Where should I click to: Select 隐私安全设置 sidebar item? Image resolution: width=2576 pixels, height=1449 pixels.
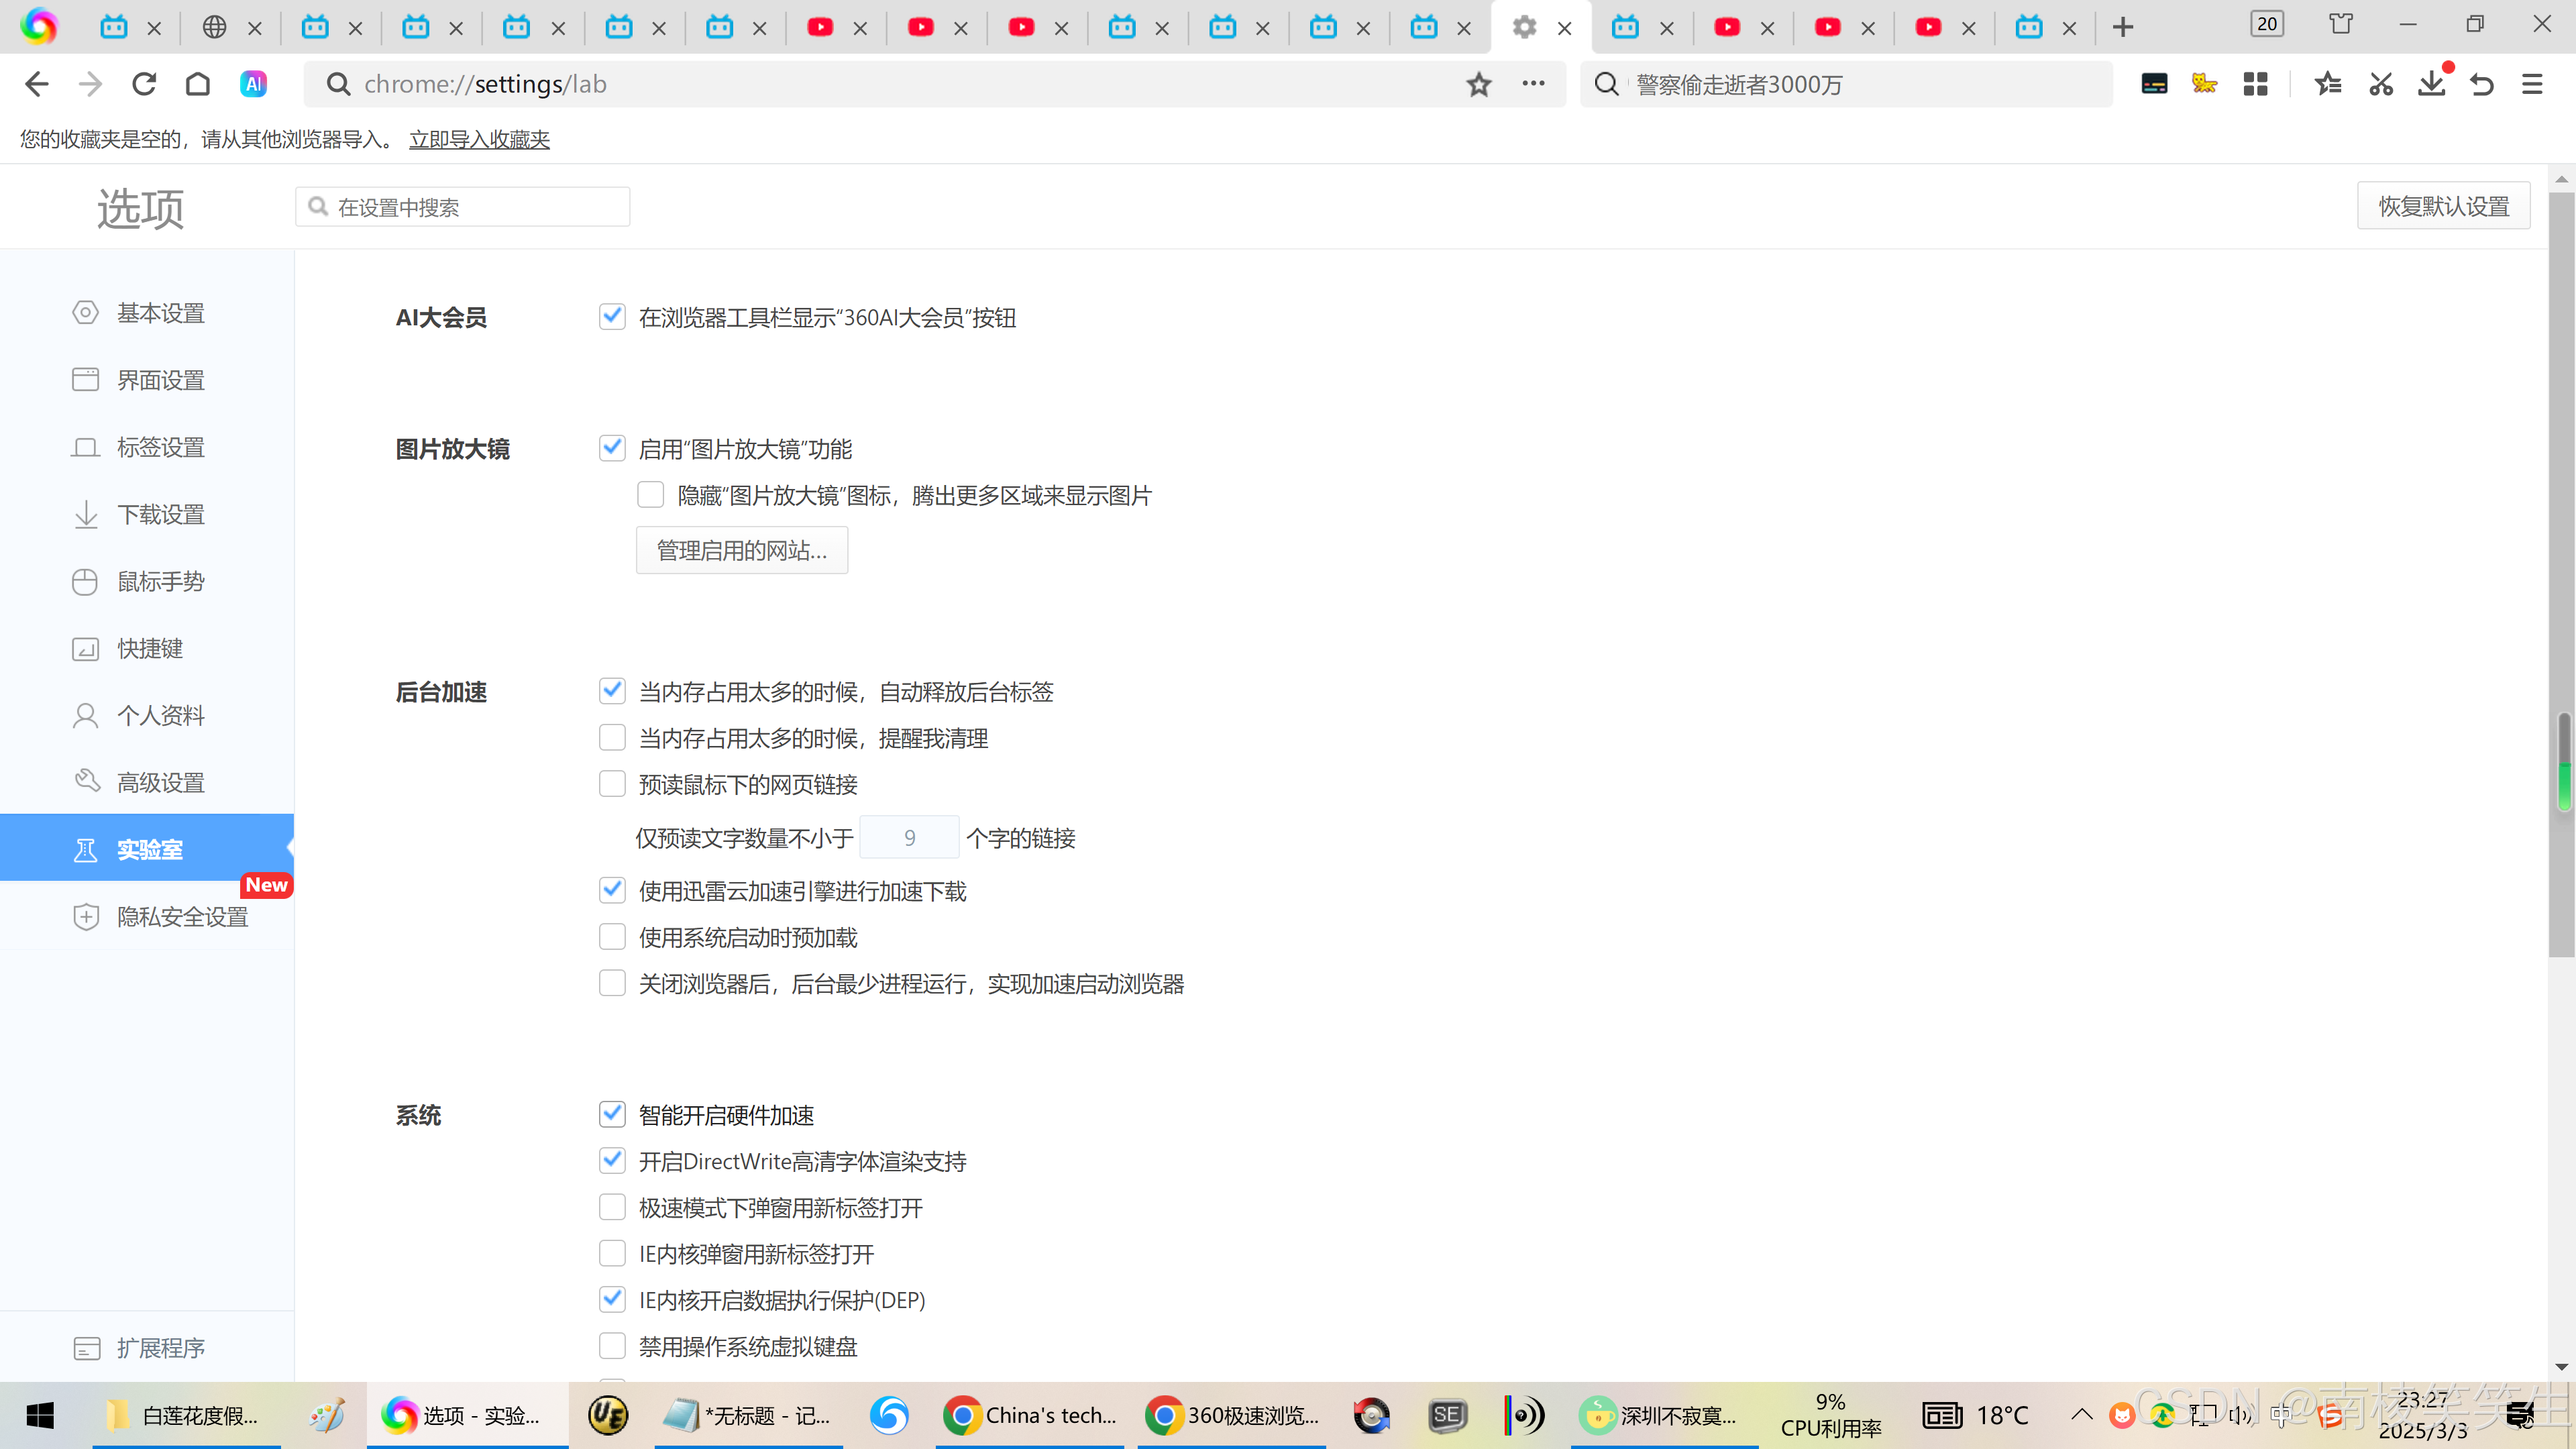[x=182, y=916]
